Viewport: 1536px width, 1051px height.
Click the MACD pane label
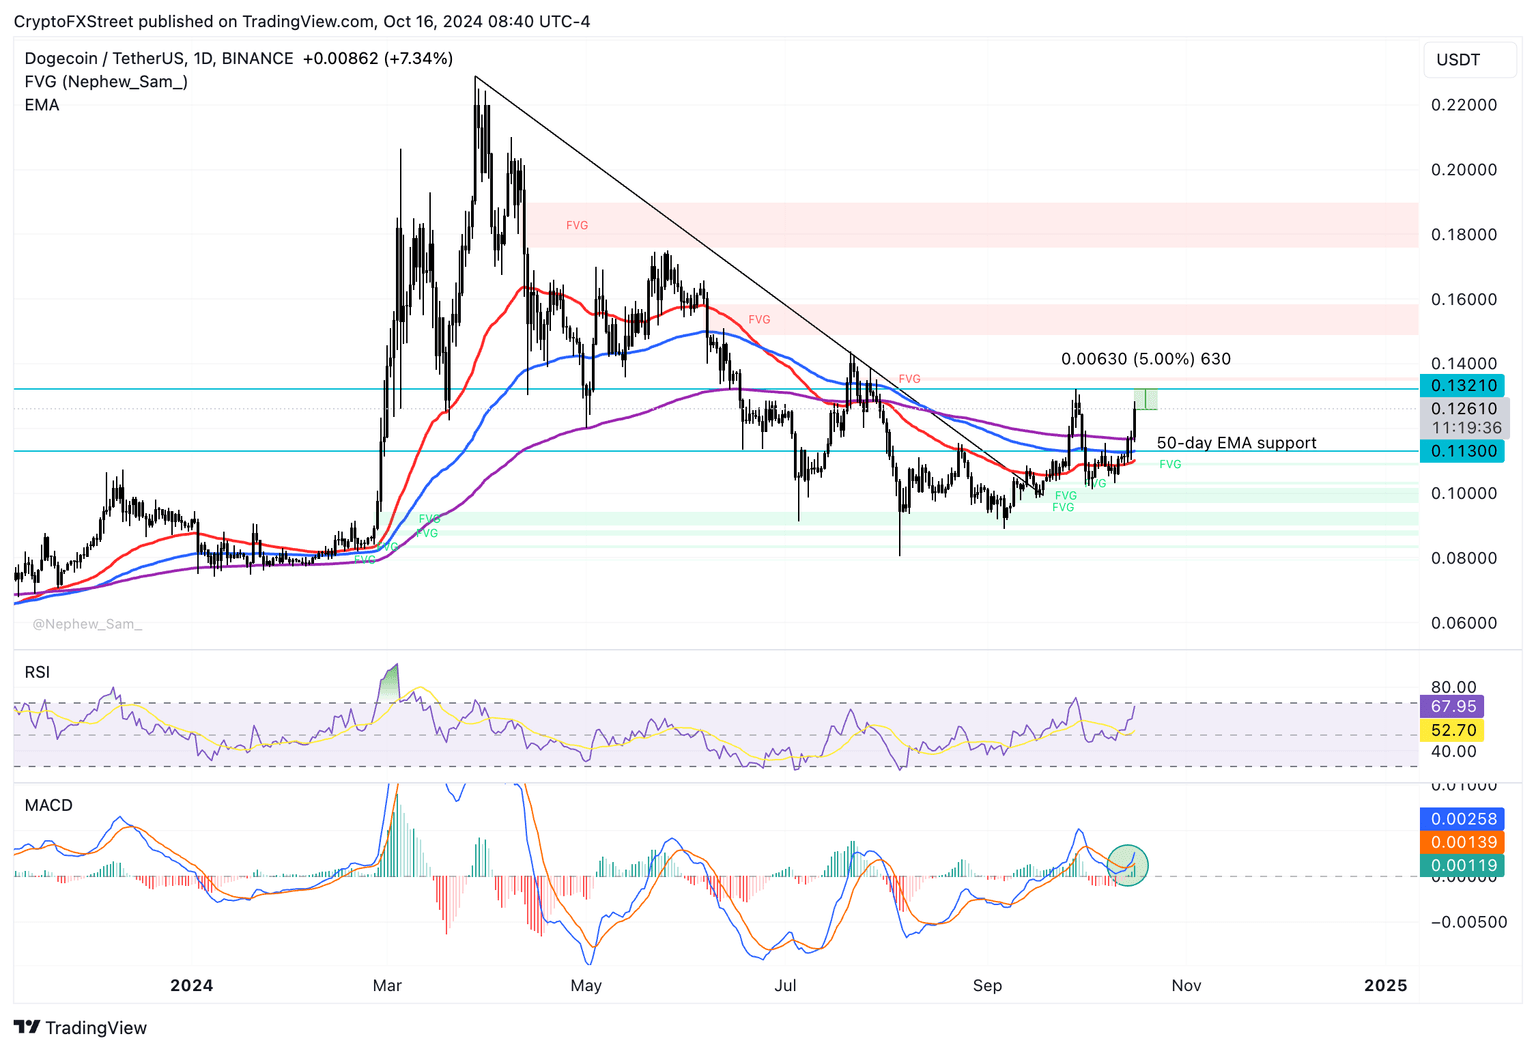[48, 805]
